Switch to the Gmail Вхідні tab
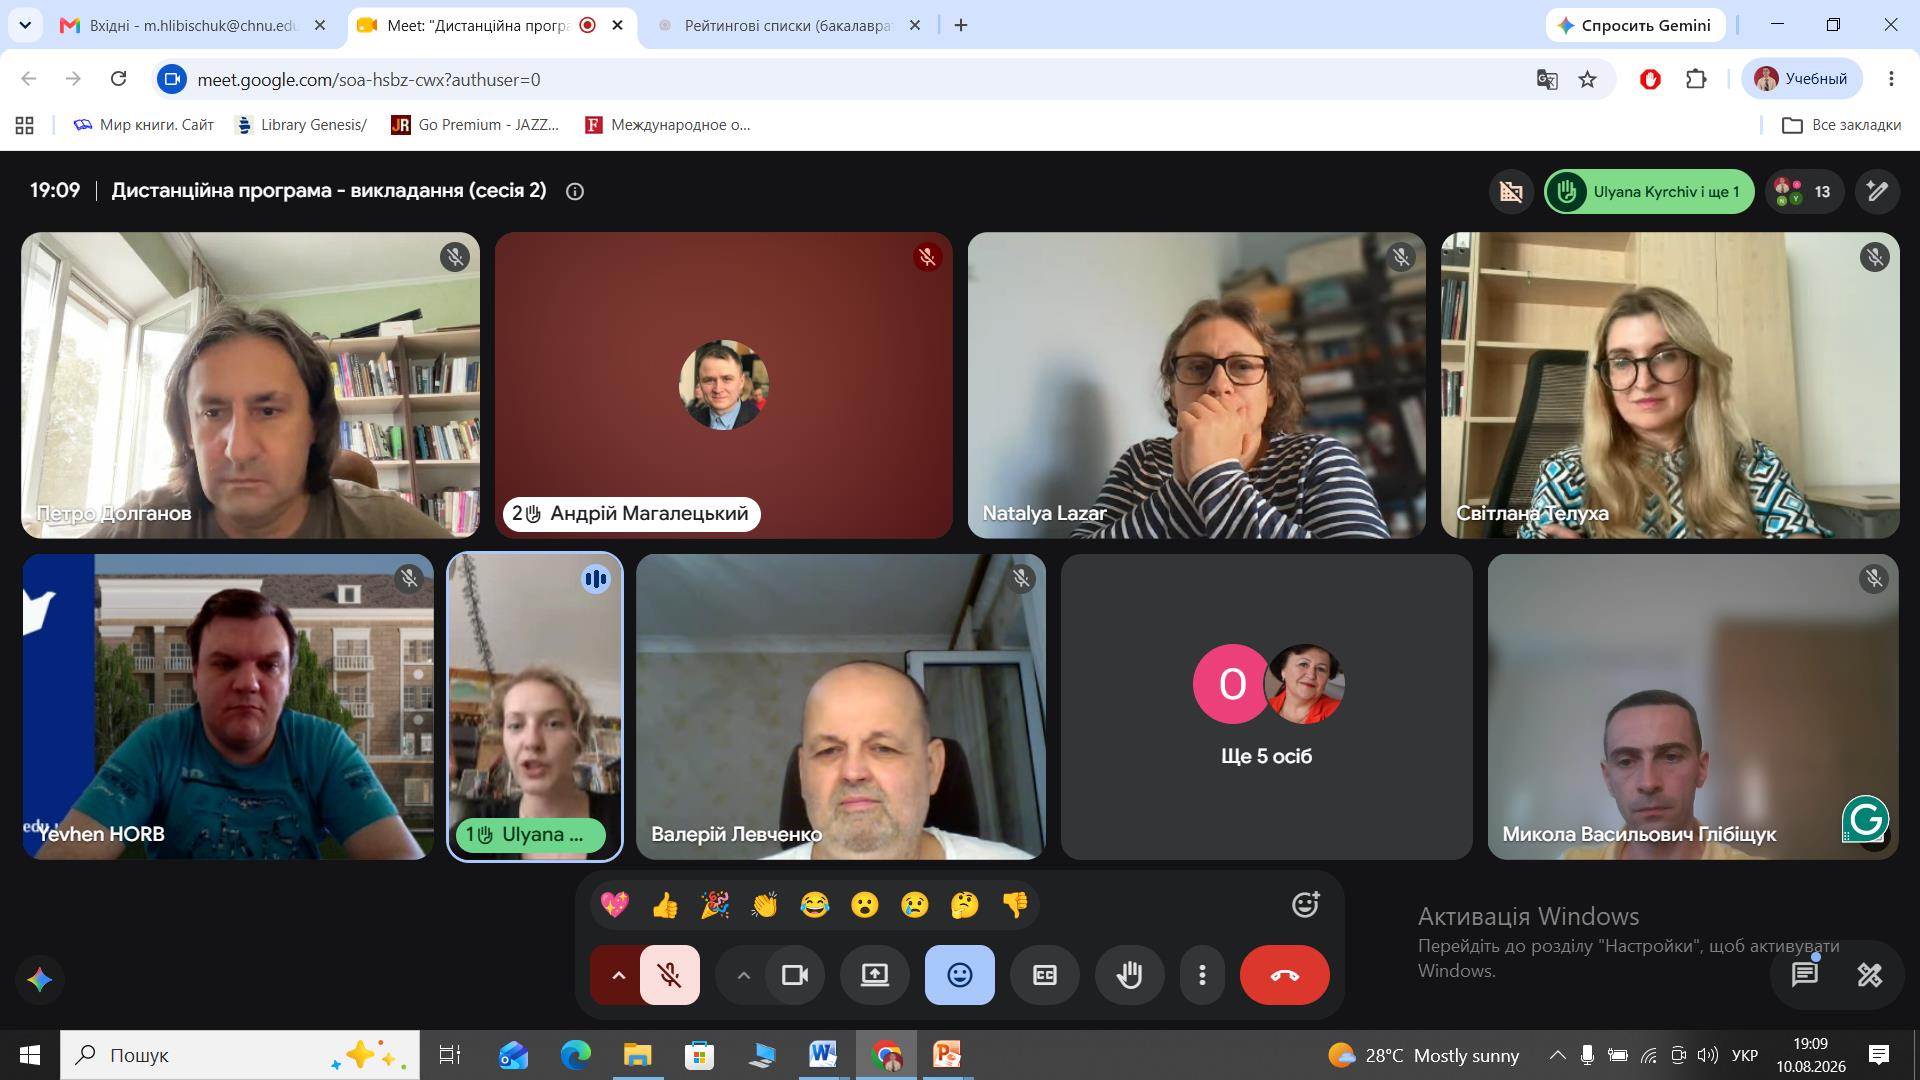Viewport: 1920px width, 1080px height. click(x=193, y=25)
